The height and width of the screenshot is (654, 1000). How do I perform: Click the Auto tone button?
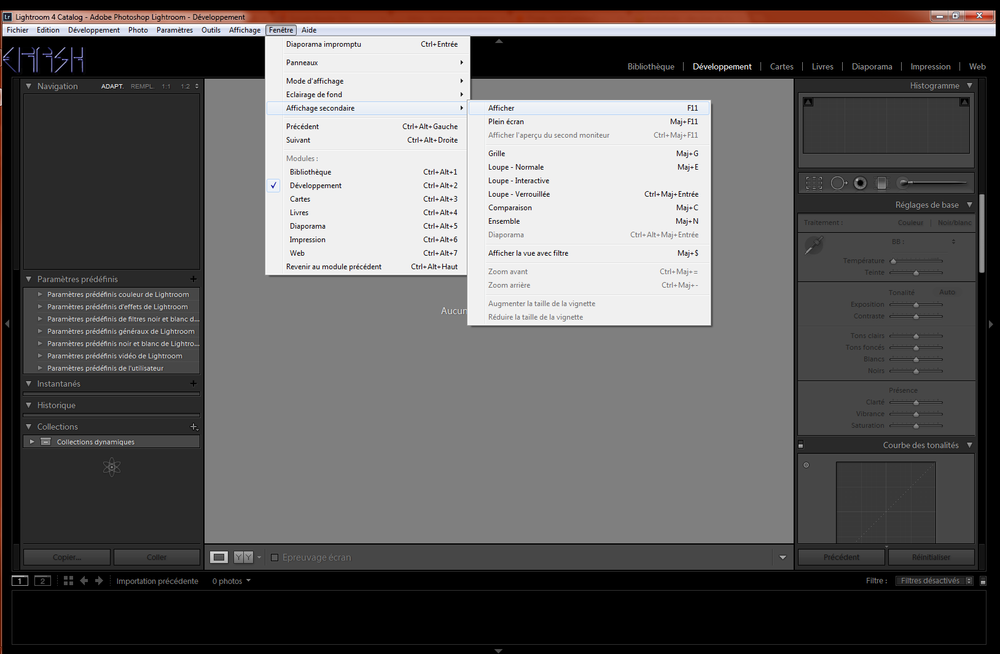click(947, 292)
